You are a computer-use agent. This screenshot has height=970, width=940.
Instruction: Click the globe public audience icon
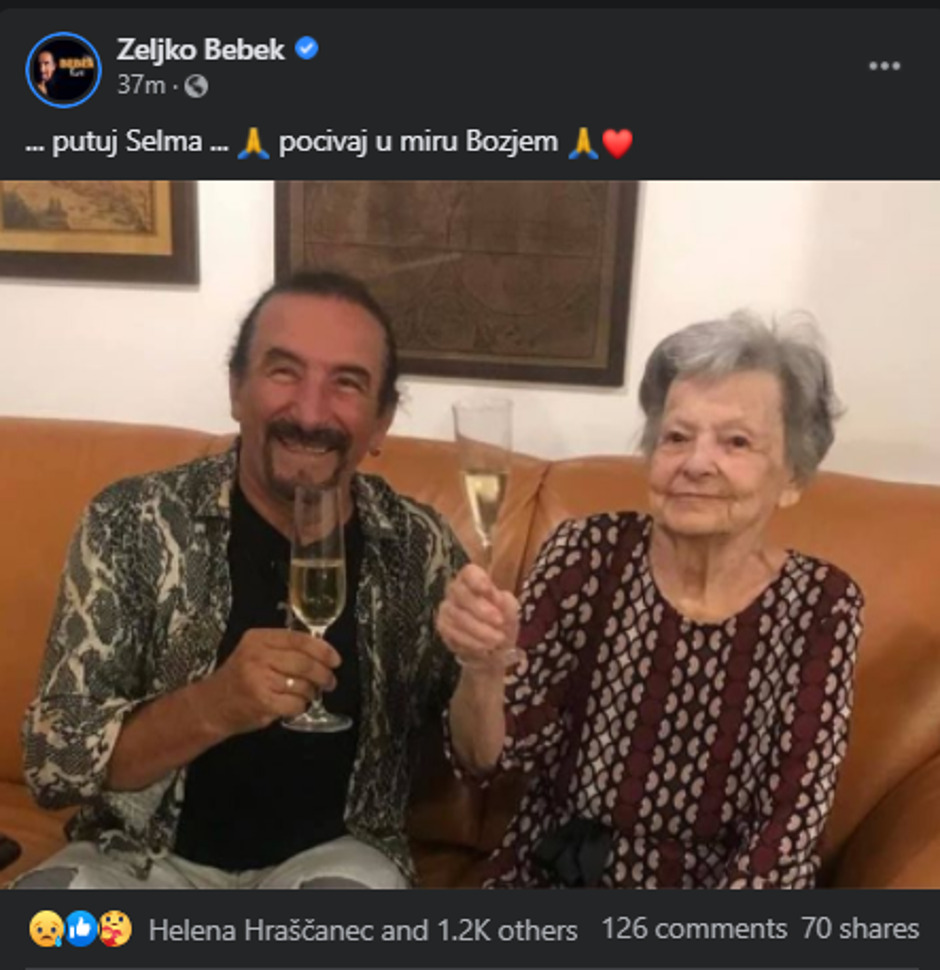click(x=196, y=86)
